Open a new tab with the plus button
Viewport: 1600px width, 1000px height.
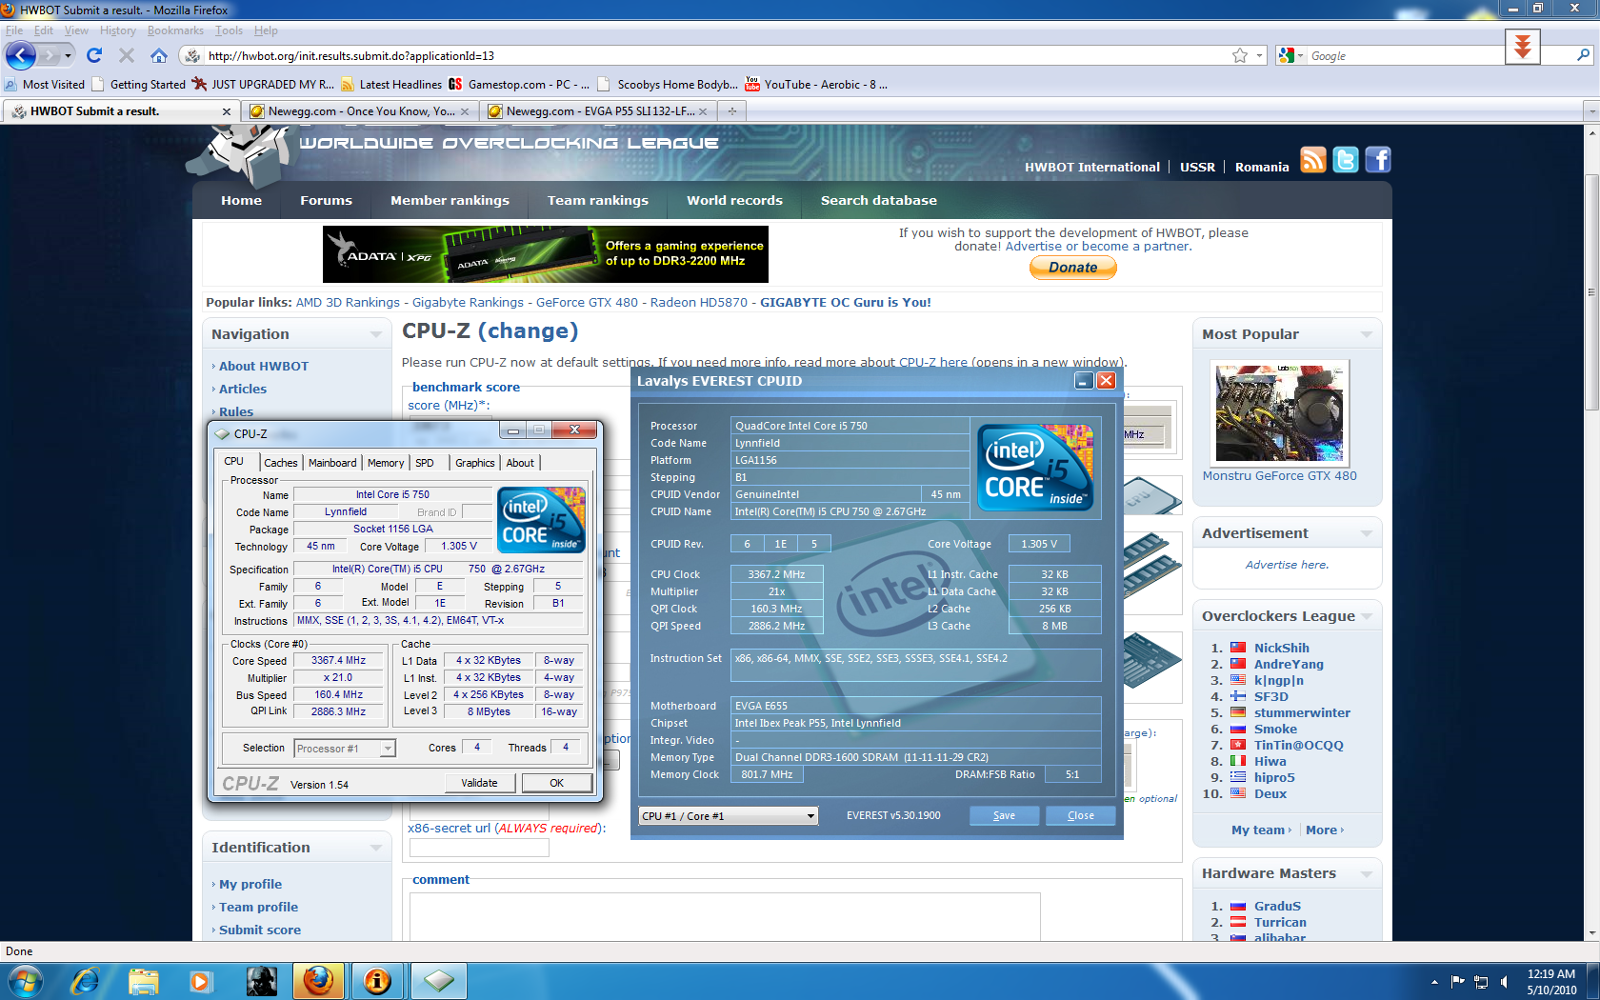[732, 111]
